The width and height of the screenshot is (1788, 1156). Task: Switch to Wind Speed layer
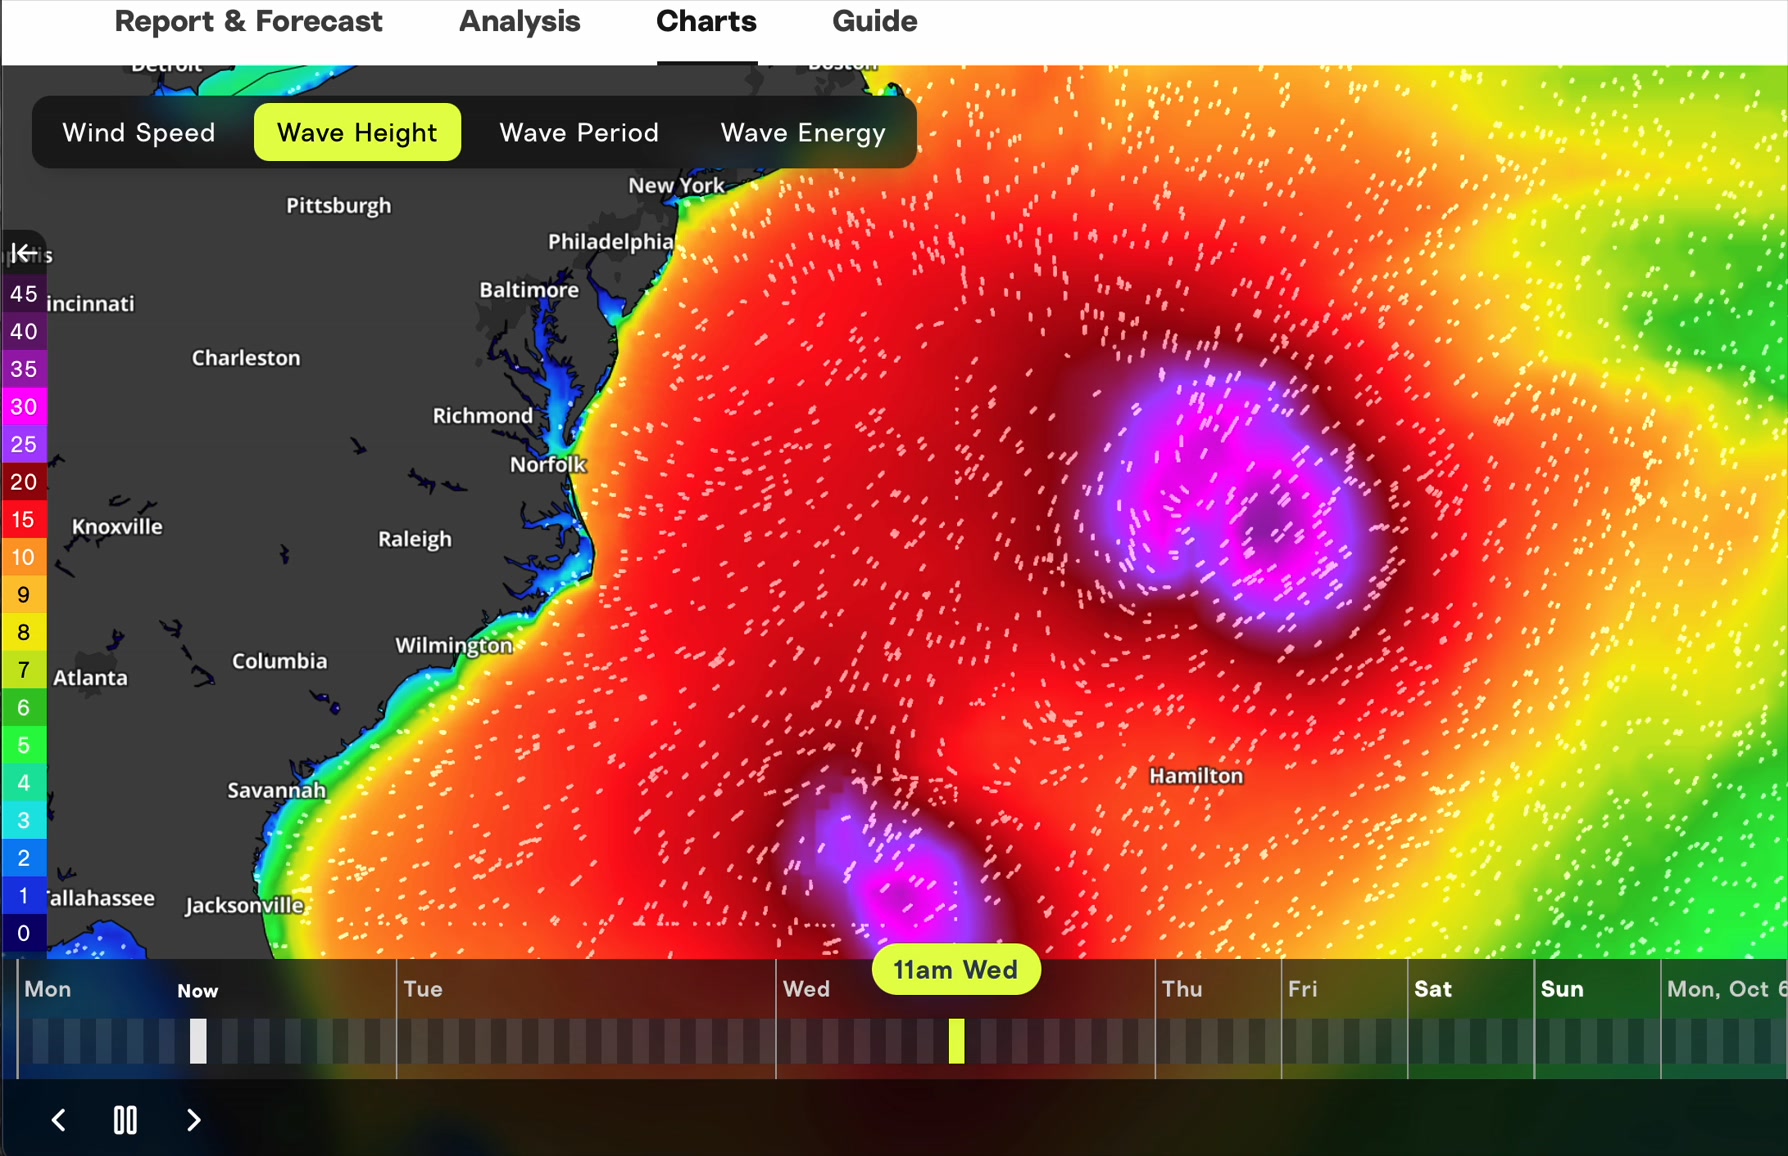(139, 132)
